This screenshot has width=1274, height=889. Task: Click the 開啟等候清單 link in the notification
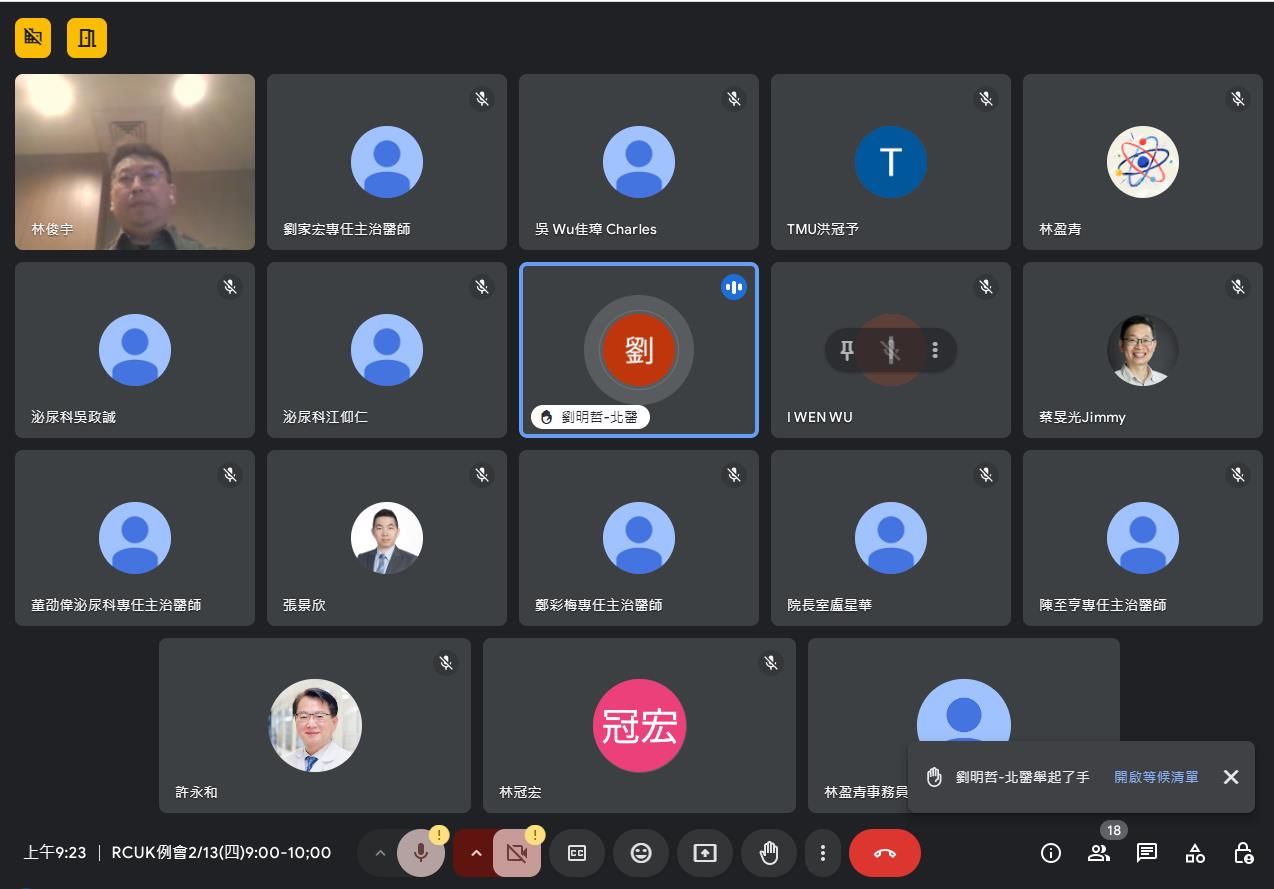pos(1156,777)
